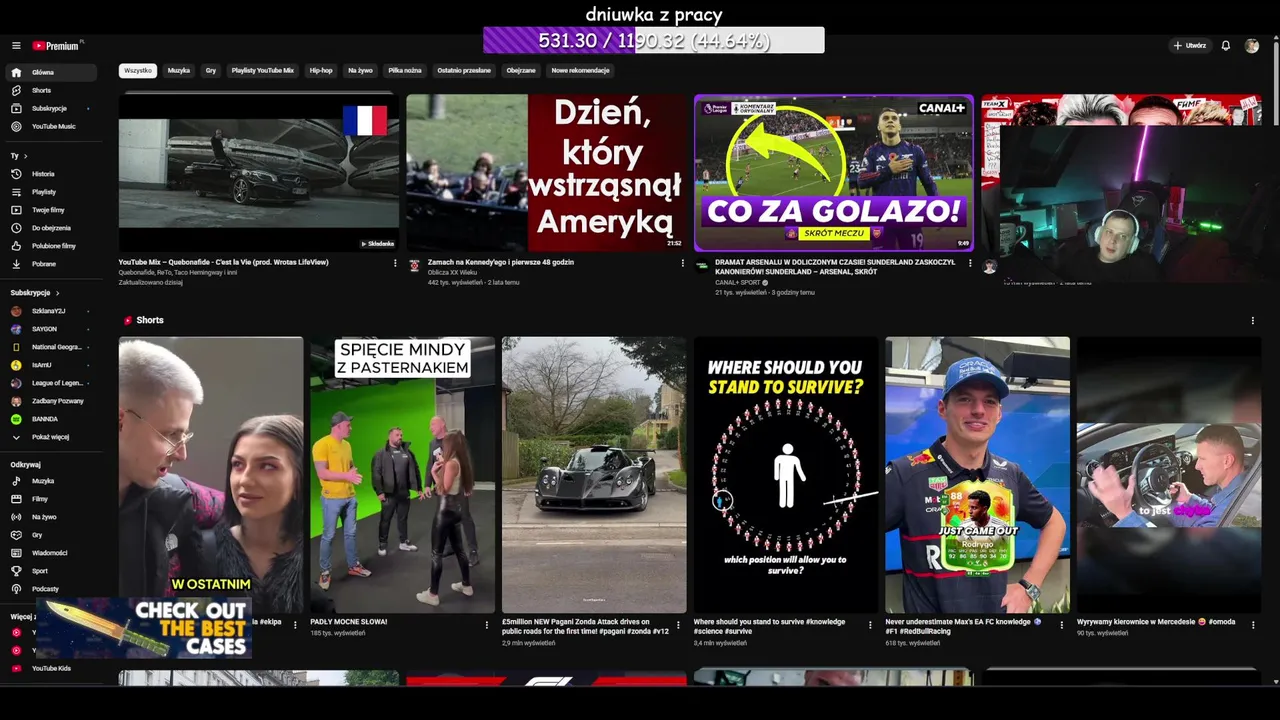Open Muzyka under Odkrywaj

52,481
